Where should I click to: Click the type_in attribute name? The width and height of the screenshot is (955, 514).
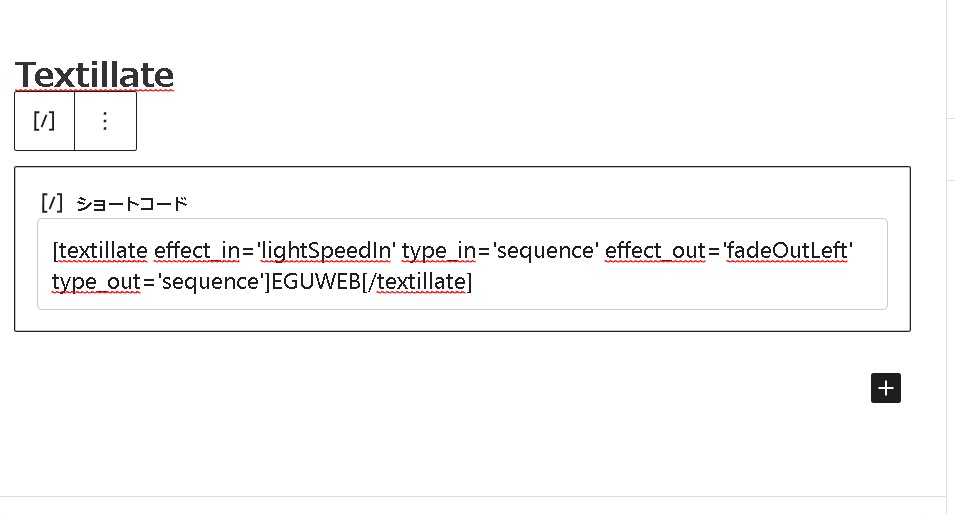pyautogui.click(x=438, y=250)
